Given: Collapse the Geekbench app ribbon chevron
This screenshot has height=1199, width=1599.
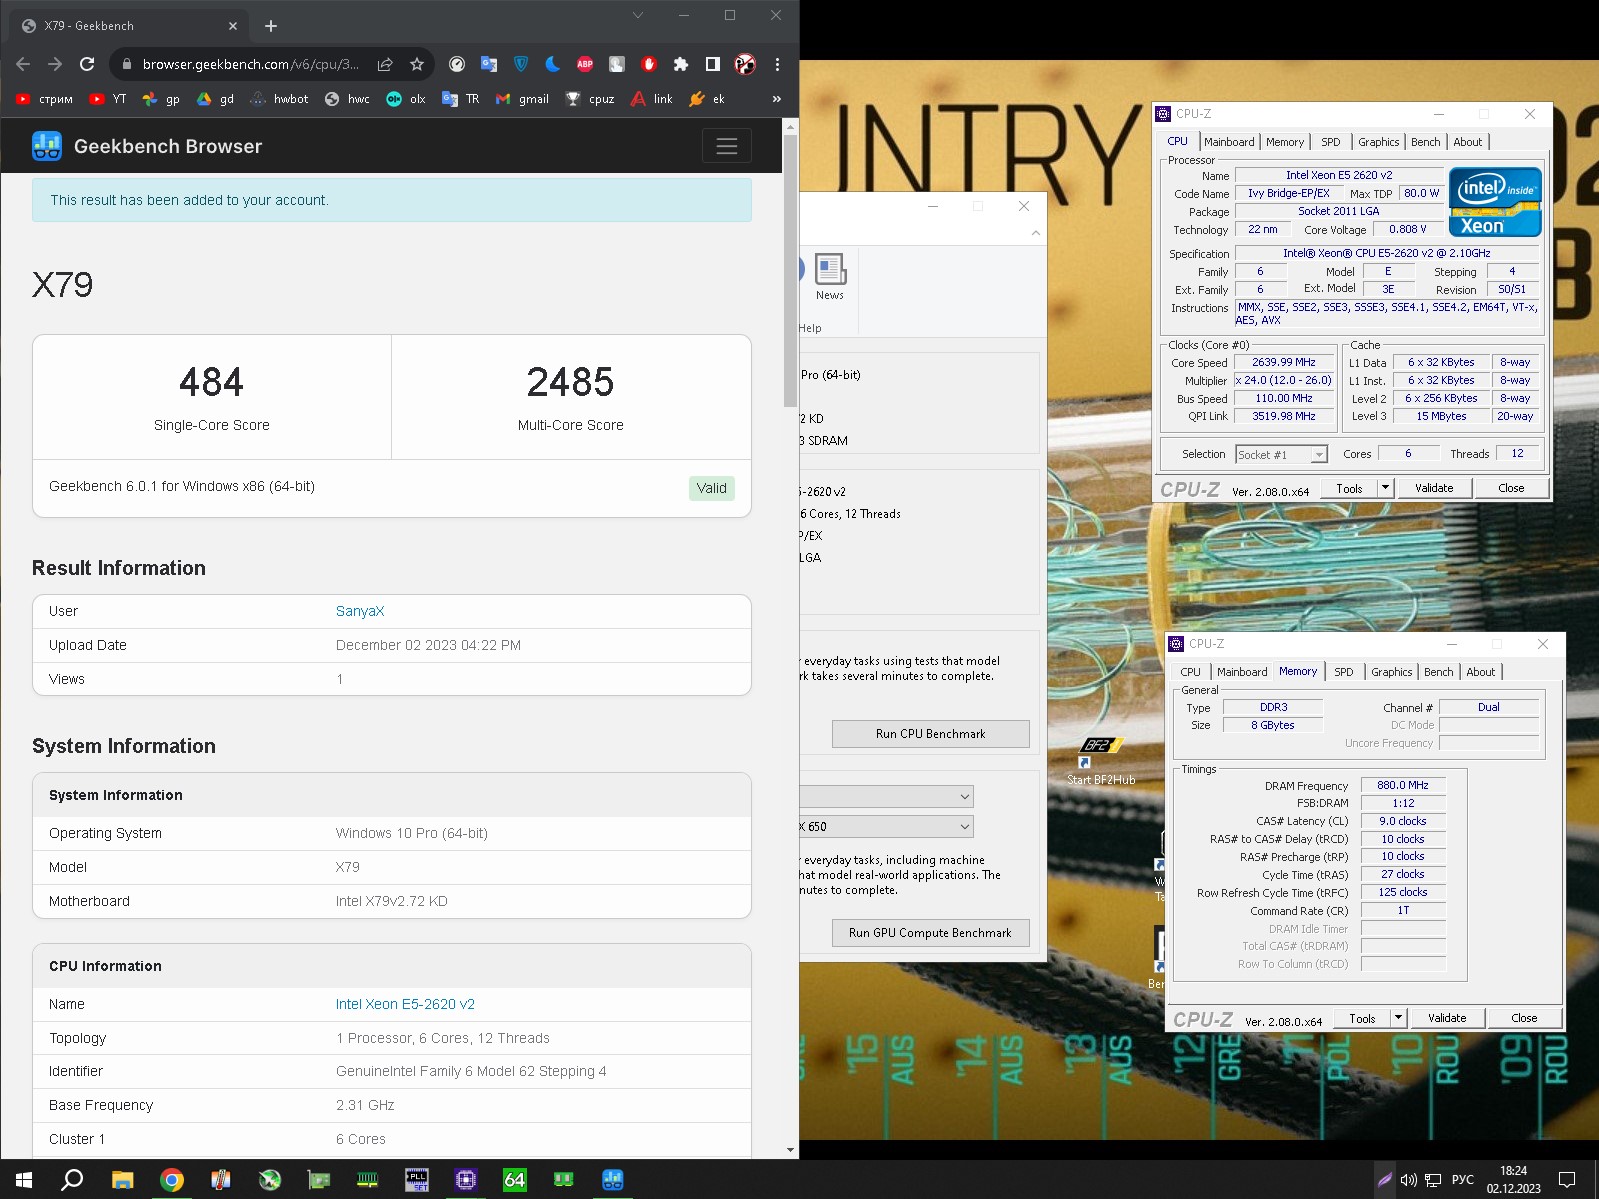Looking at the screenshot, I should [x=1036, y=233].
